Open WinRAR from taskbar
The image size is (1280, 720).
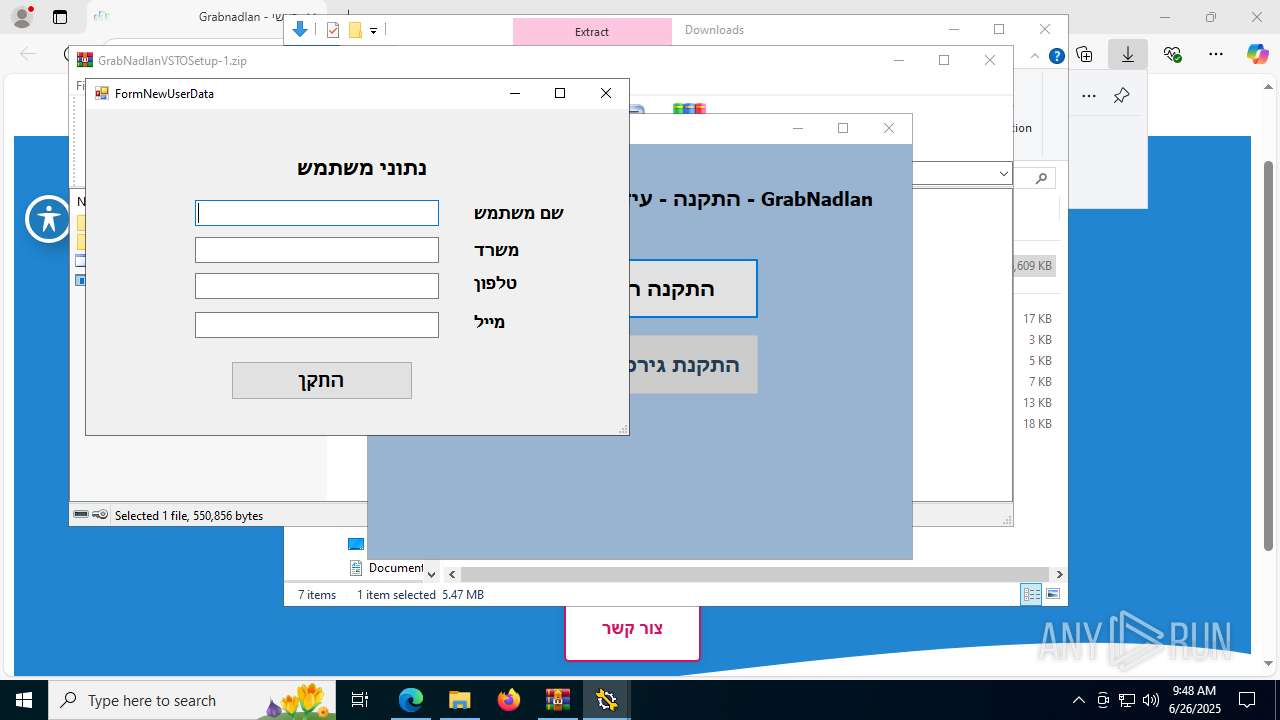(557, 700)
